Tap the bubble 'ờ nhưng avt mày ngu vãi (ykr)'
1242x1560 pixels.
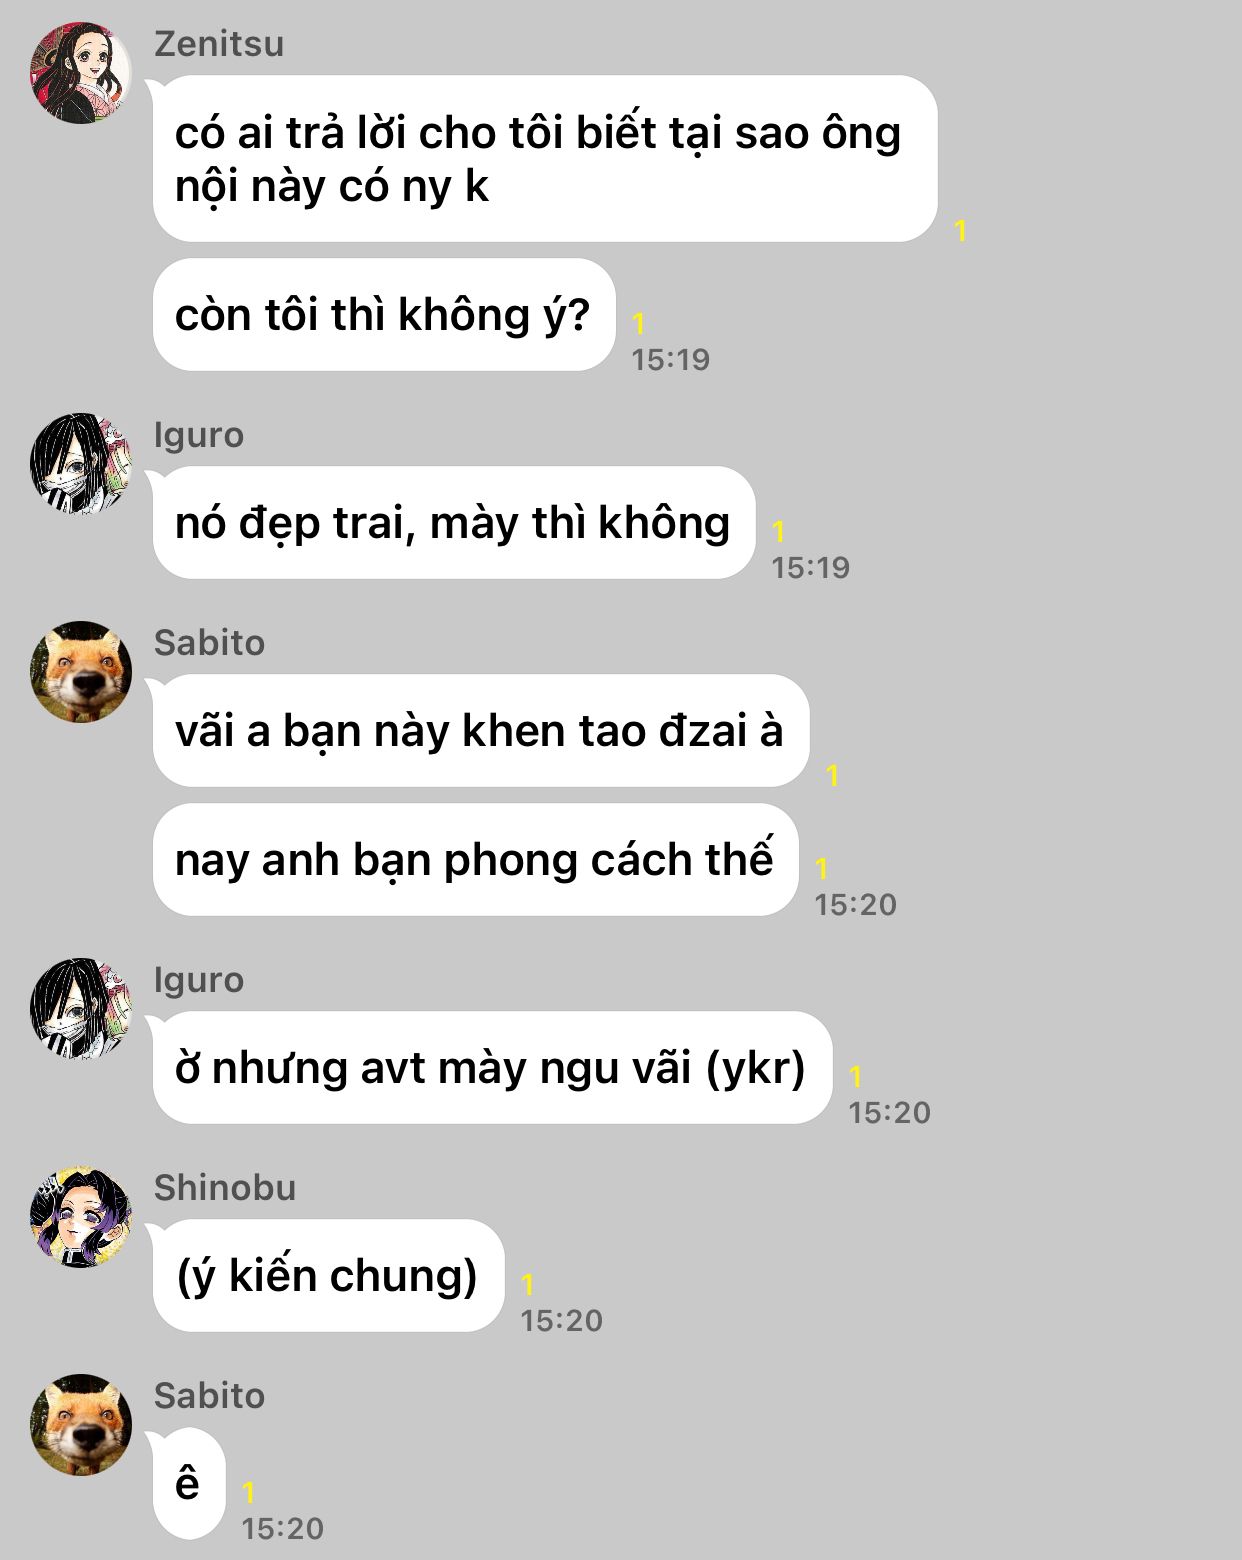(x=492, y=1068)
